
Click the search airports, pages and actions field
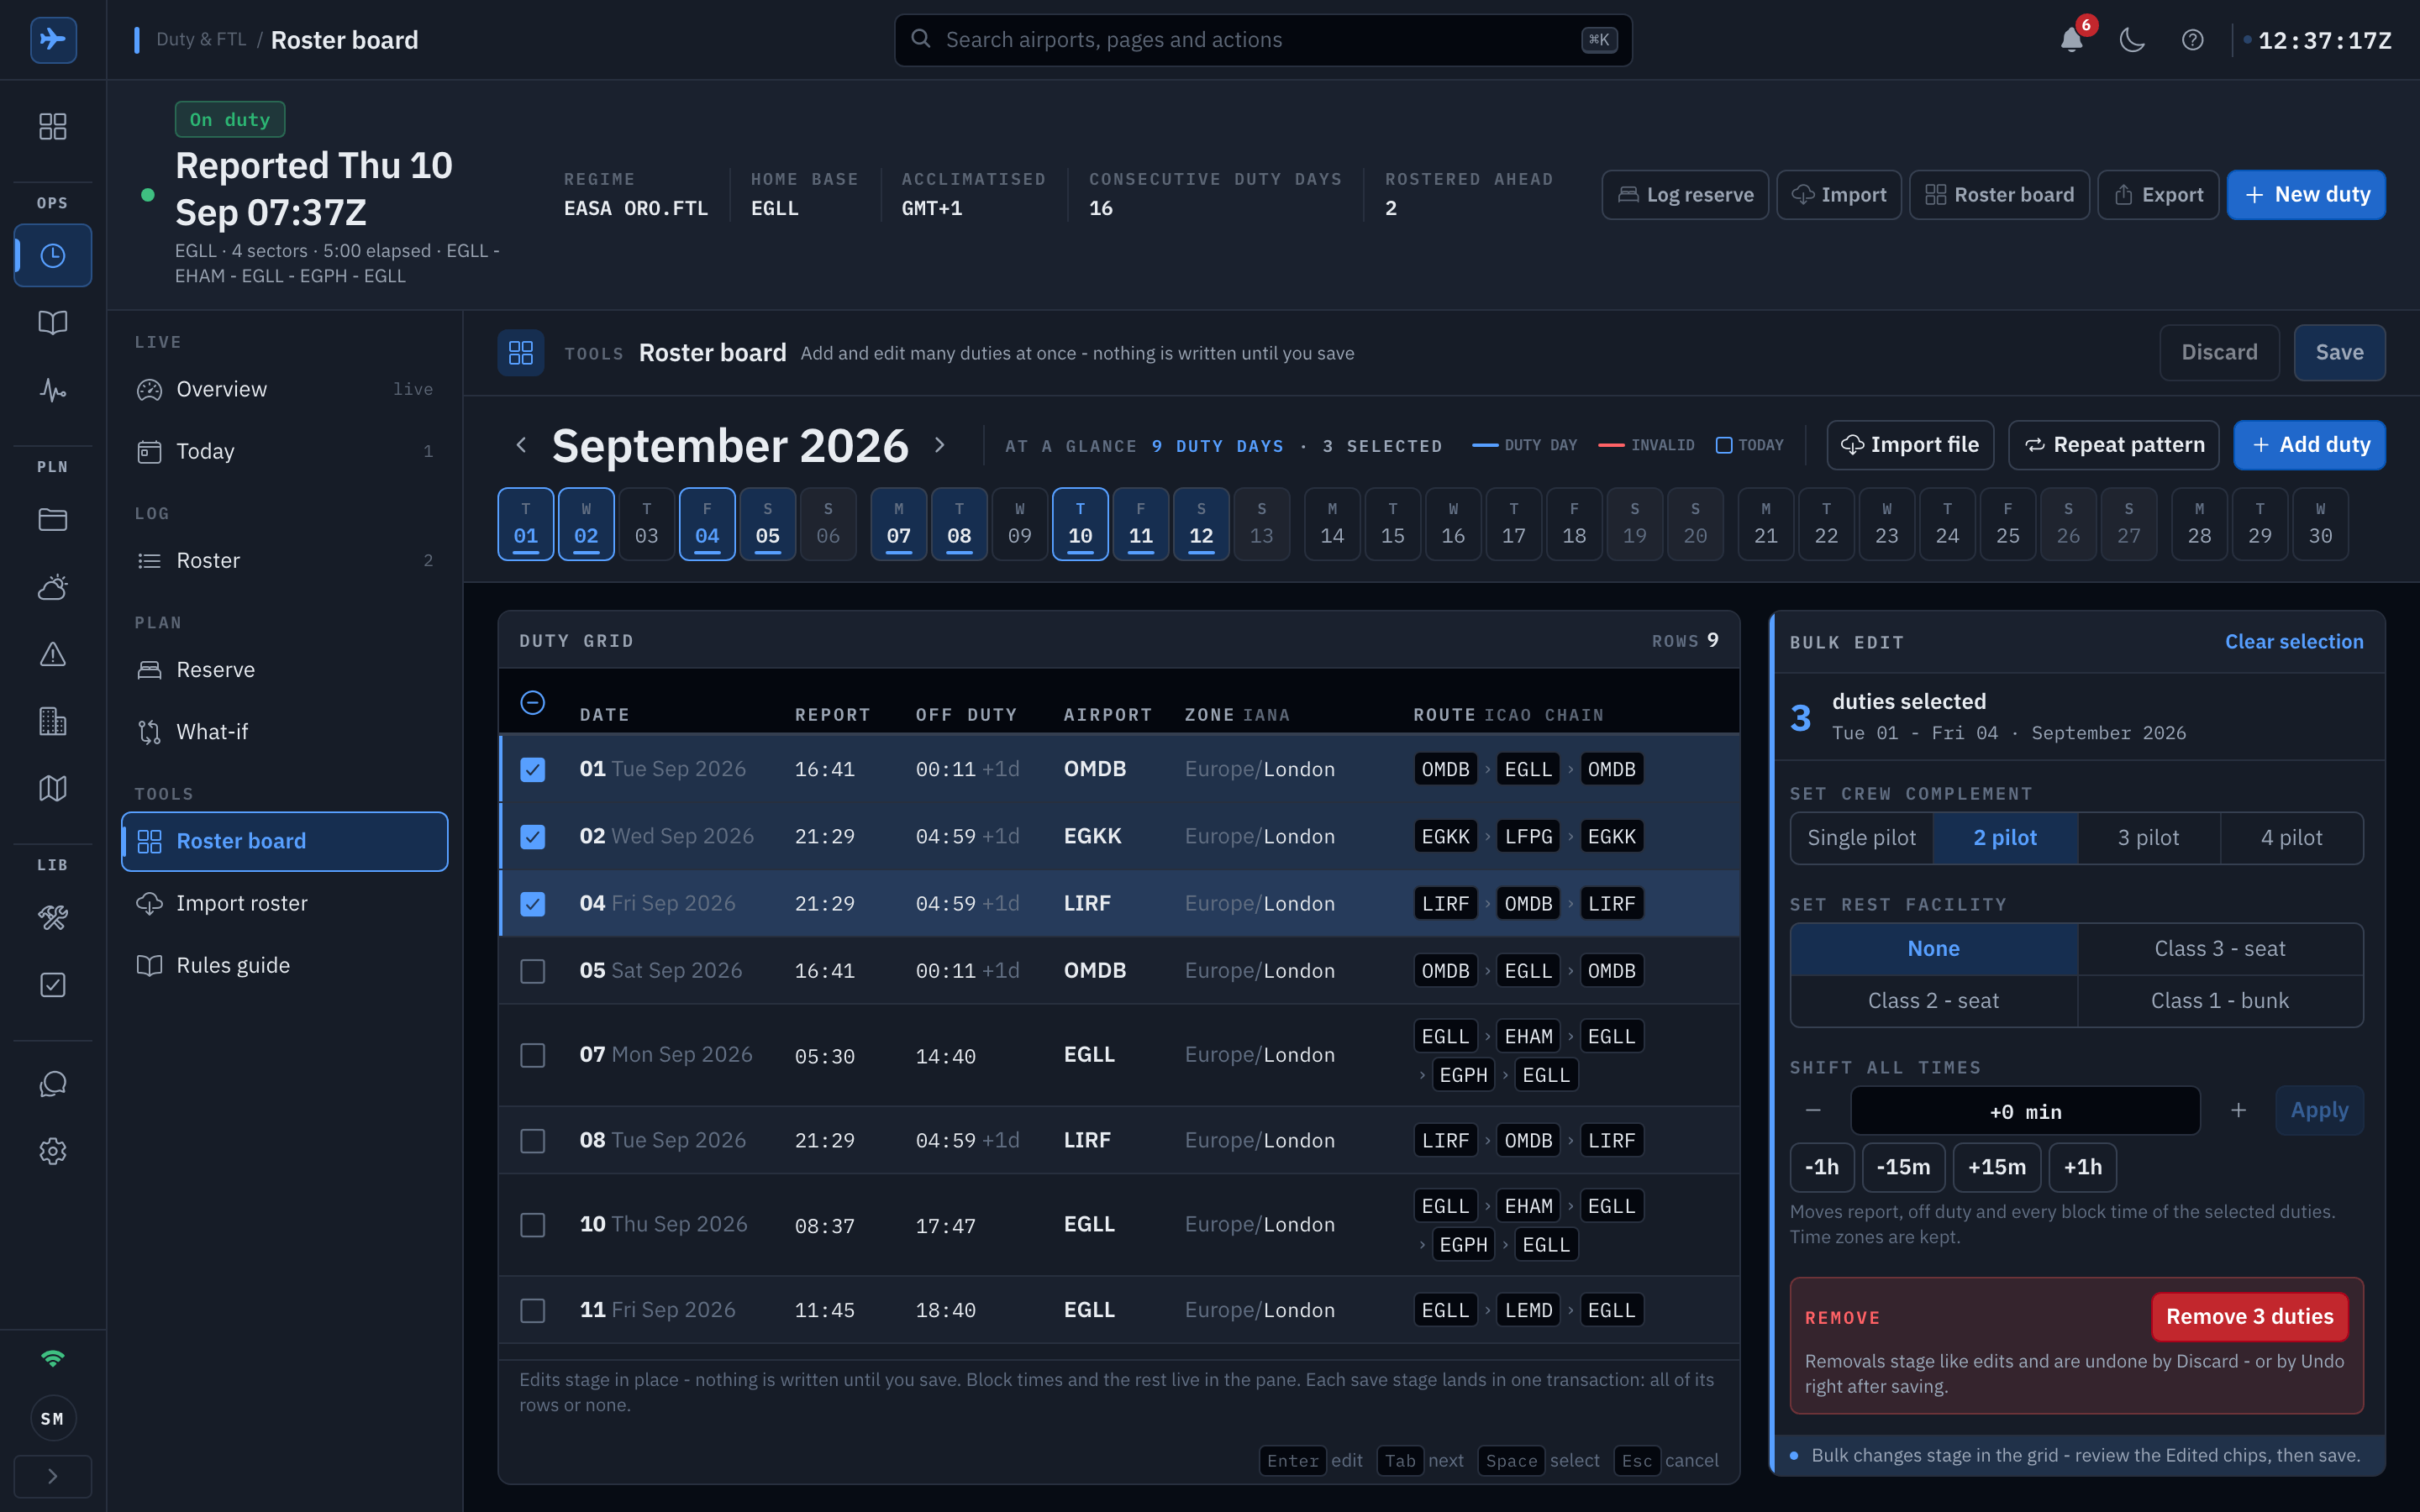click(1263, 40)
